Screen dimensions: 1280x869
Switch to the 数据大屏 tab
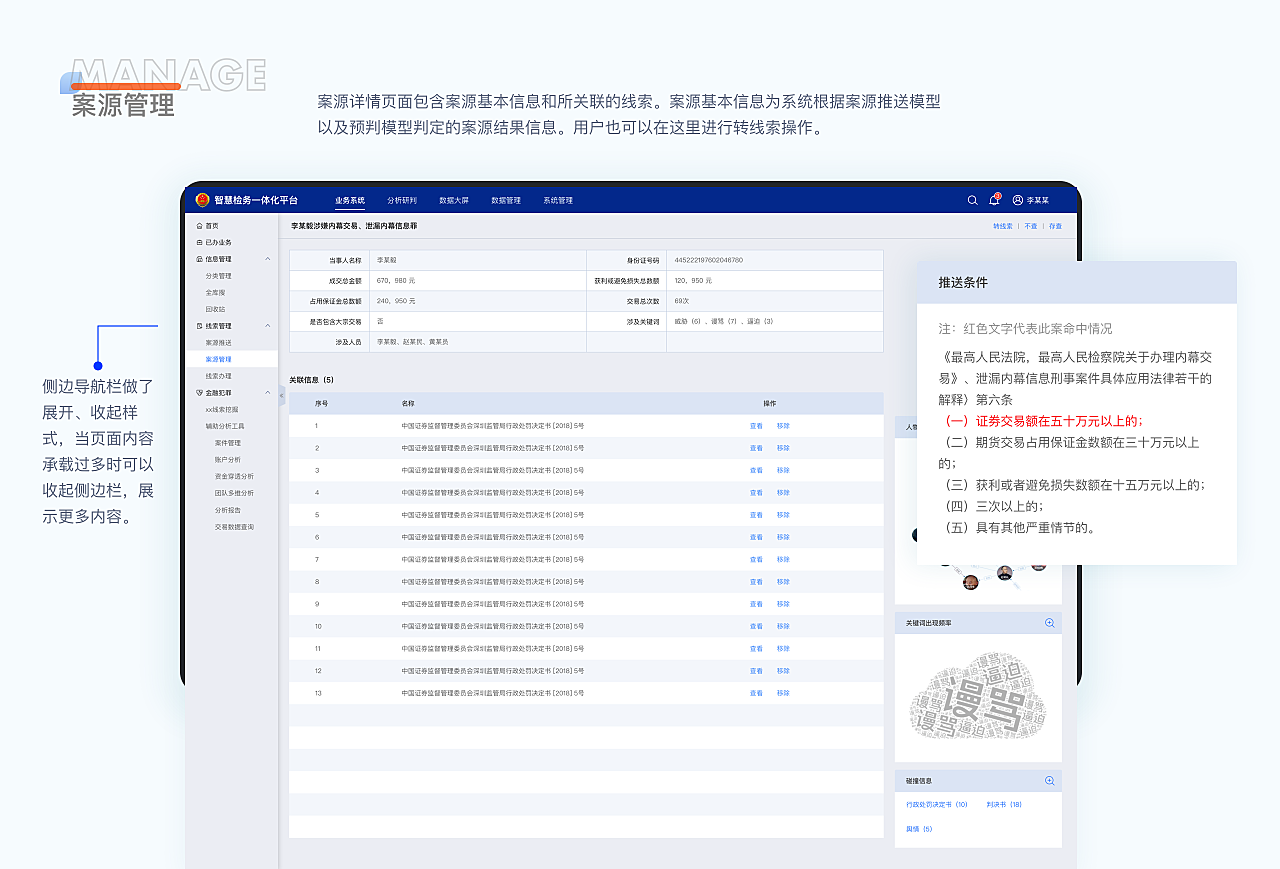[x=454, y=200]
